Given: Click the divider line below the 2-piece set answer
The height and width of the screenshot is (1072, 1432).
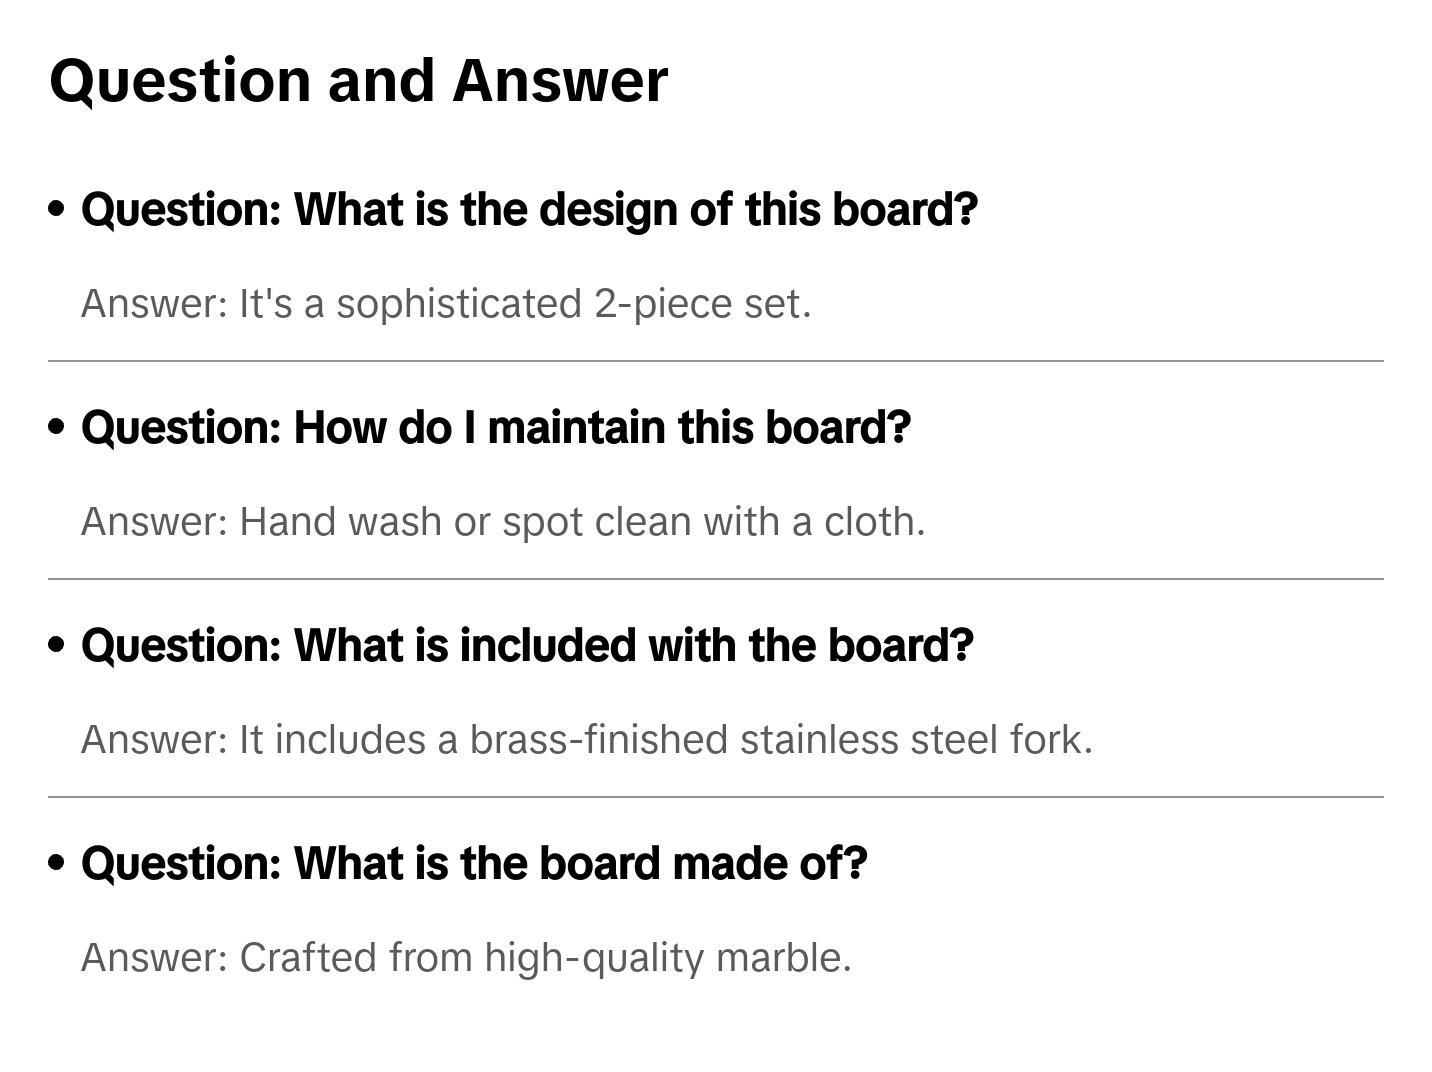Looking at the screenshot, I should coord(716,361).
